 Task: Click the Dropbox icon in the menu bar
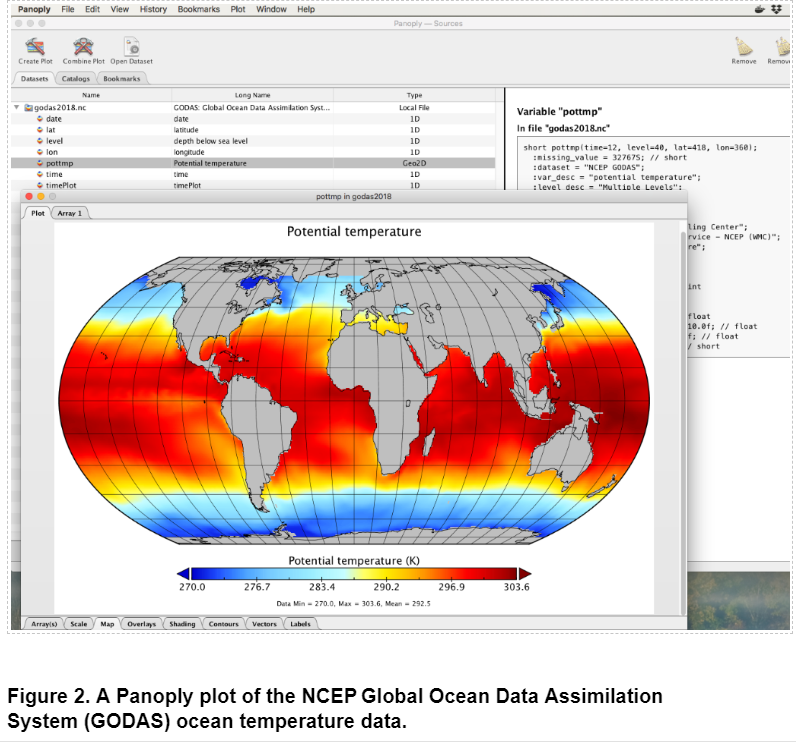[776, 9]
